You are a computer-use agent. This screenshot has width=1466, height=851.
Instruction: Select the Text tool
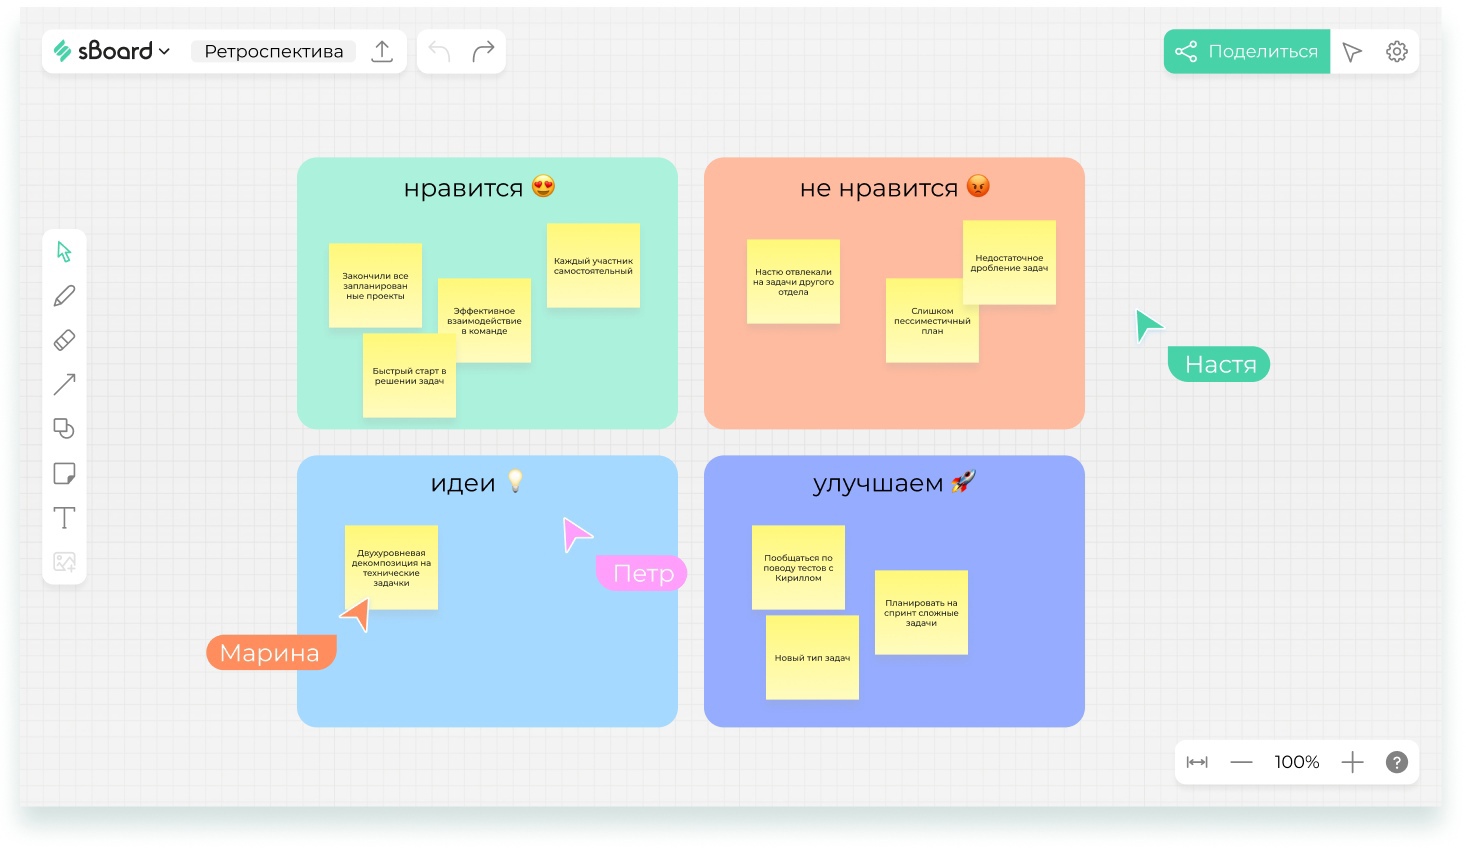64,518
